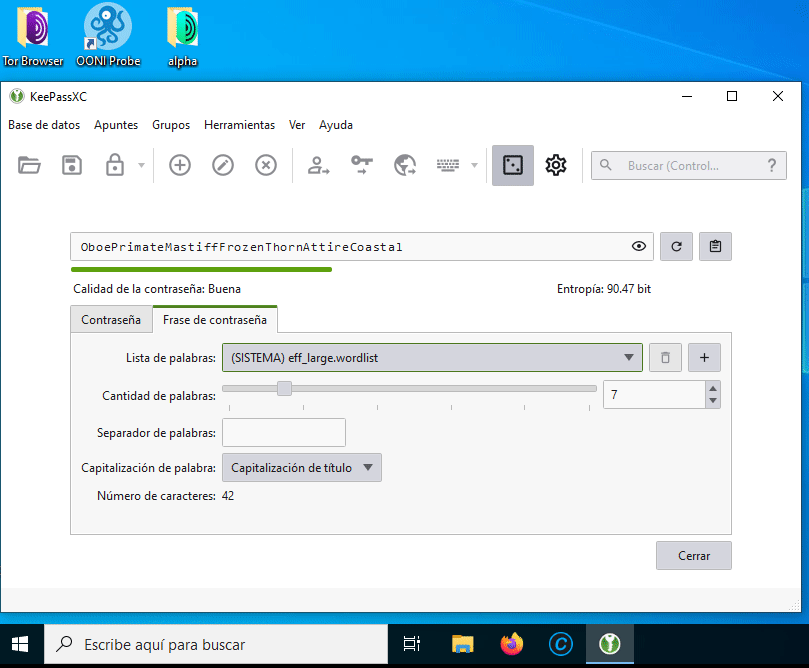Delete wordlist with the trash icon
Screen dimensions: 809x668
(665, 357)
